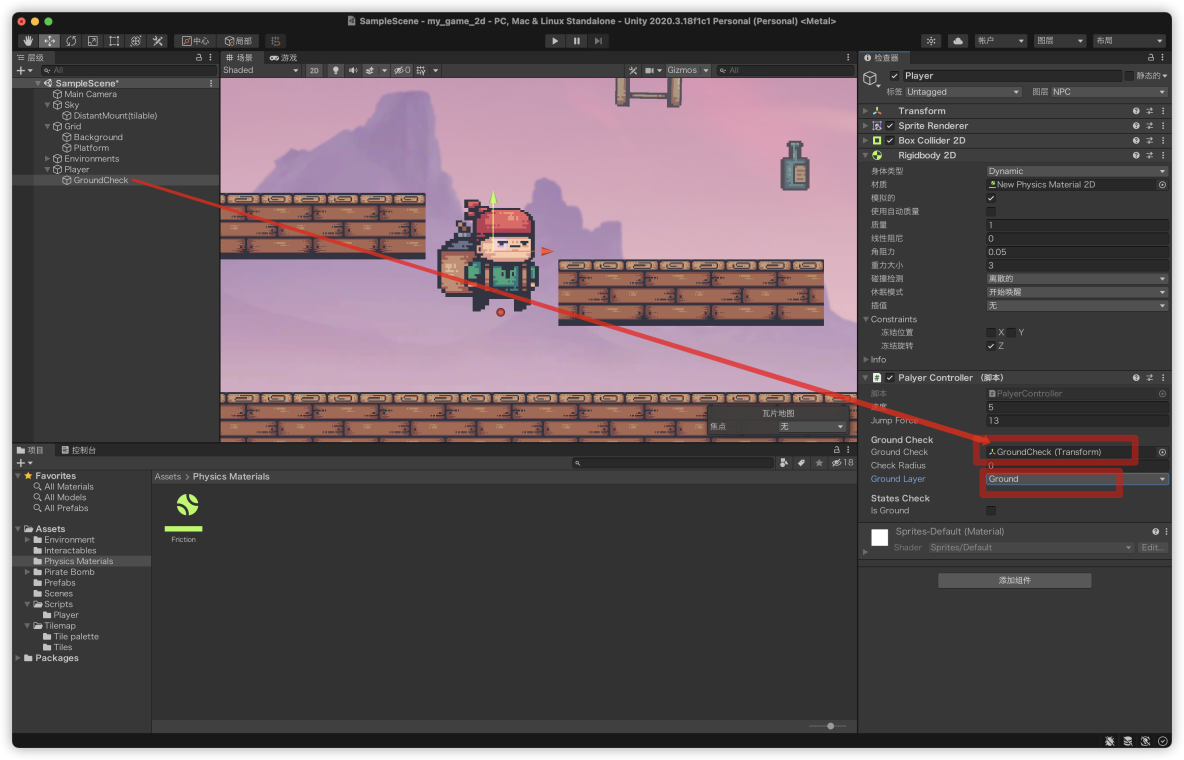Expand the Environments object in Hierarchy
1184x760 pixels.
[48, 159]
